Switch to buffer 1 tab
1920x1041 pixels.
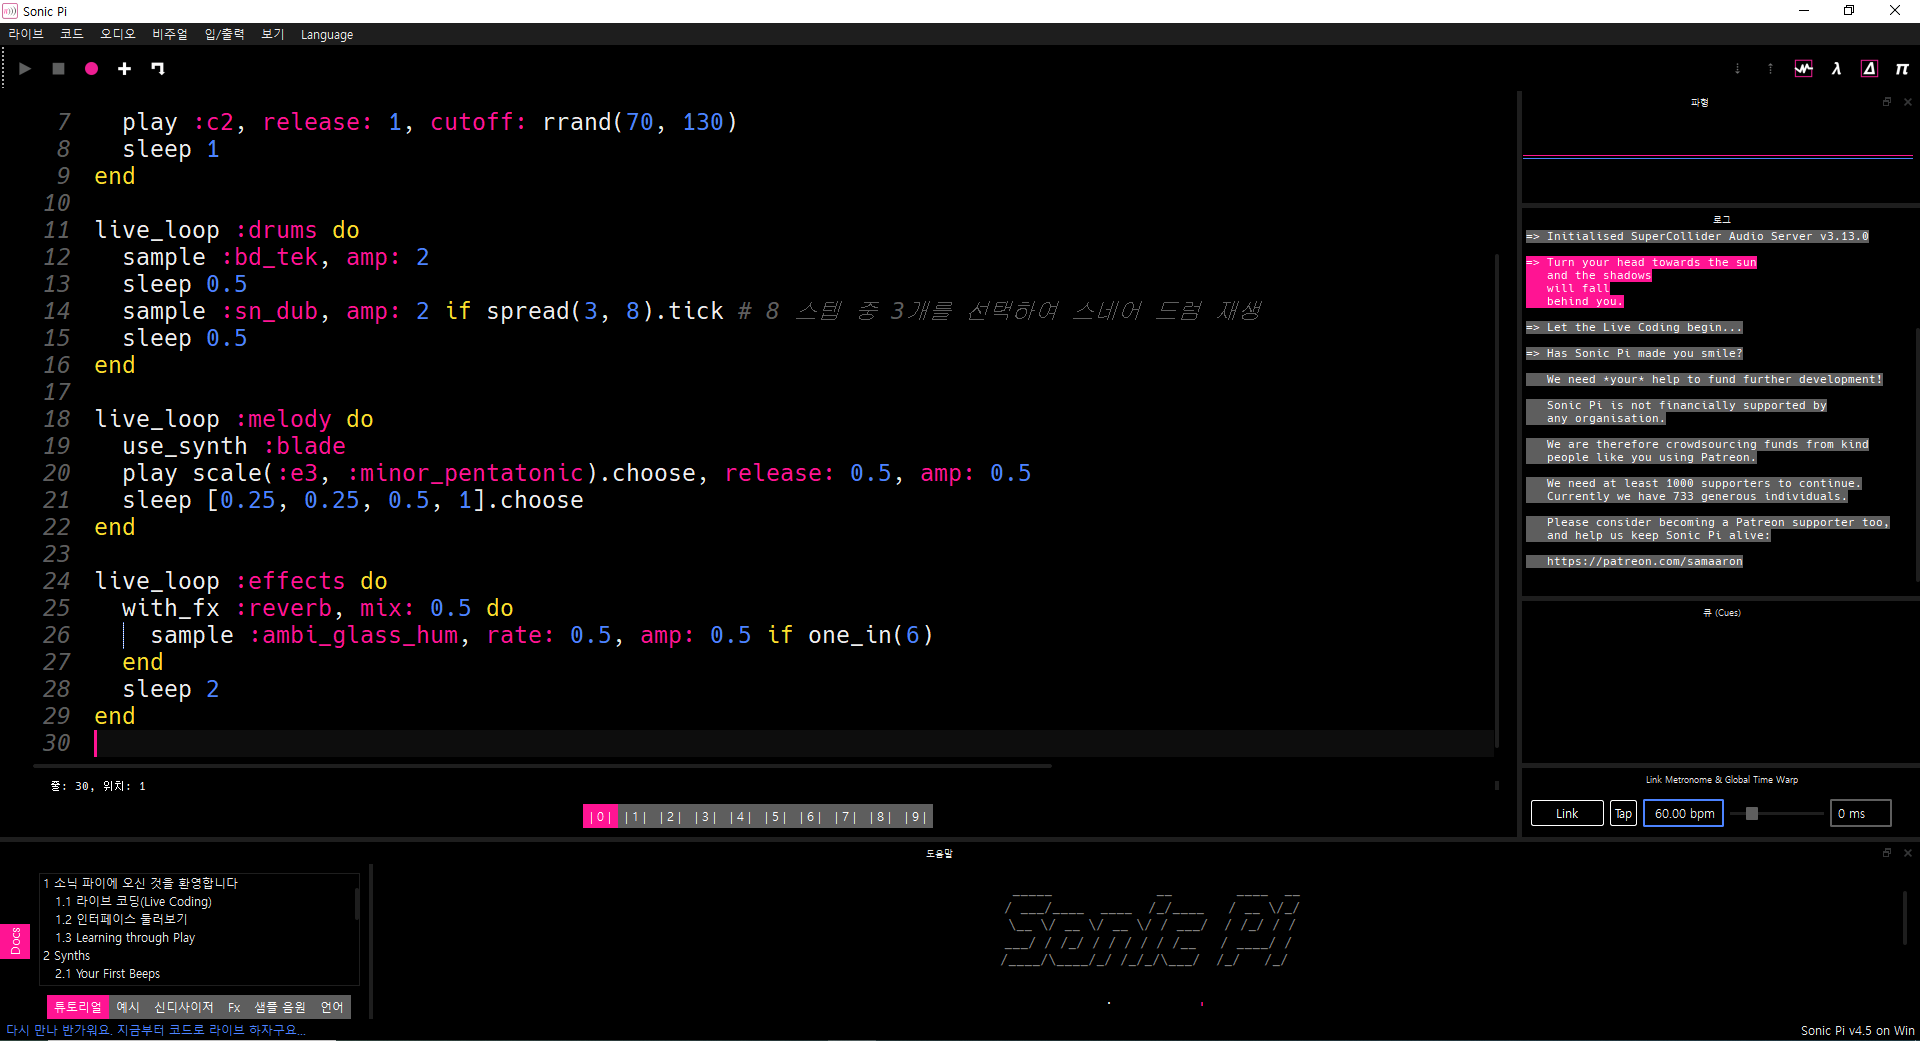(635, 817)
